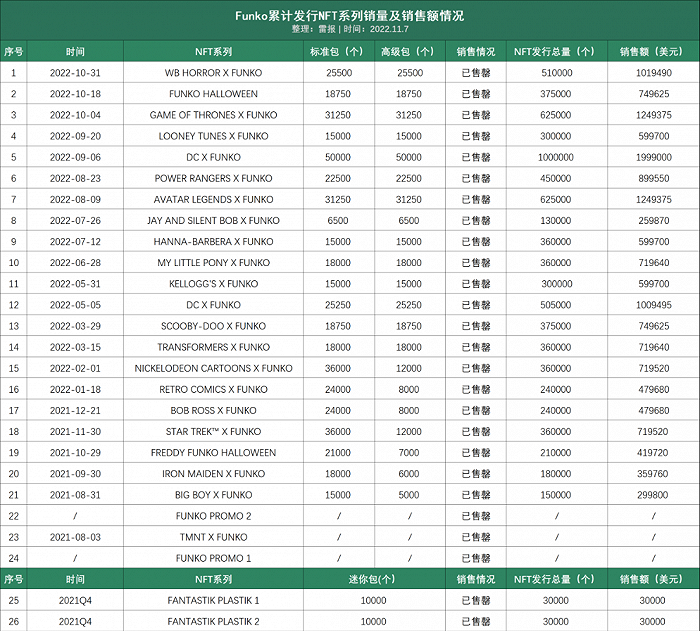Click the sales value '899550'
The width and height of the screenshot is (700, 631).
pos(654,178)
